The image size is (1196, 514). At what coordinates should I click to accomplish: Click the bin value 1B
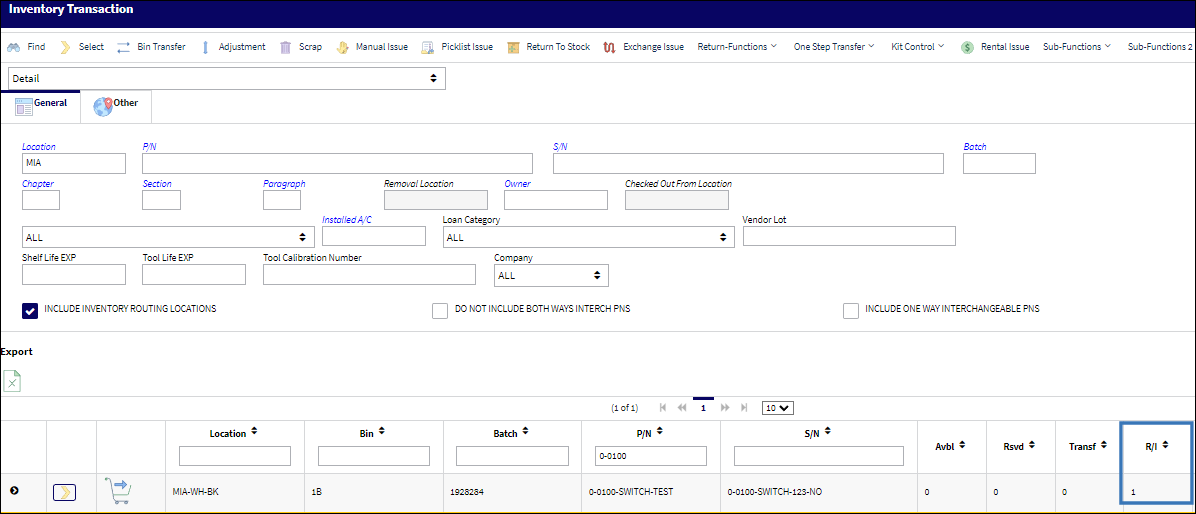click(317, 493)
